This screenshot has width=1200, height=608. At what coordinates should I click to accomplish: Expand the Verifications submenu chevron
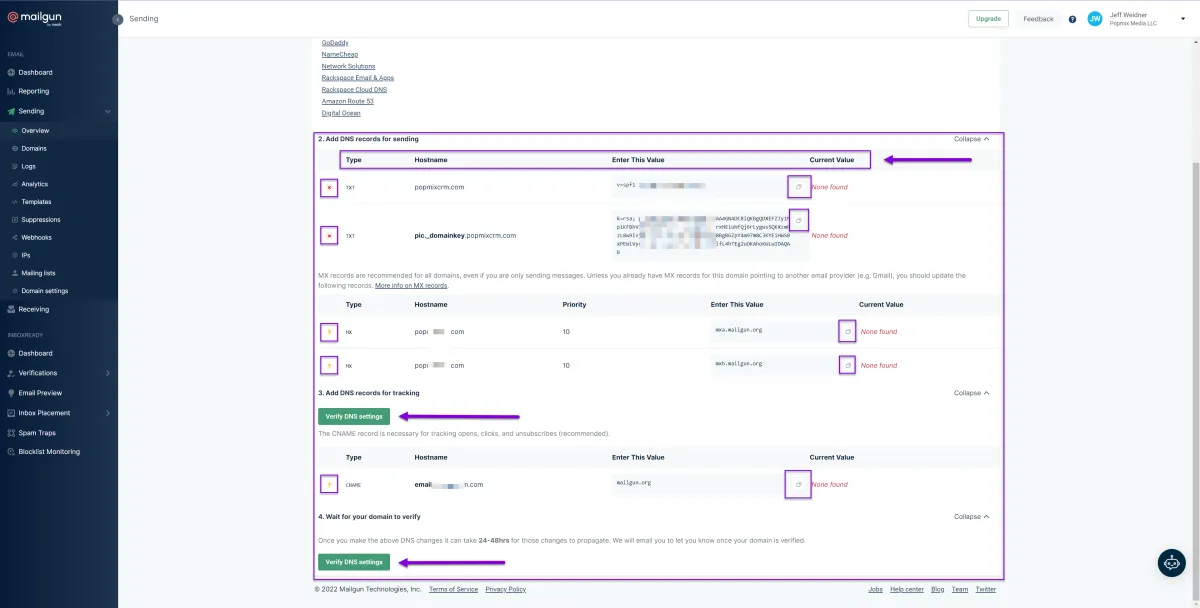coord(107,373)
